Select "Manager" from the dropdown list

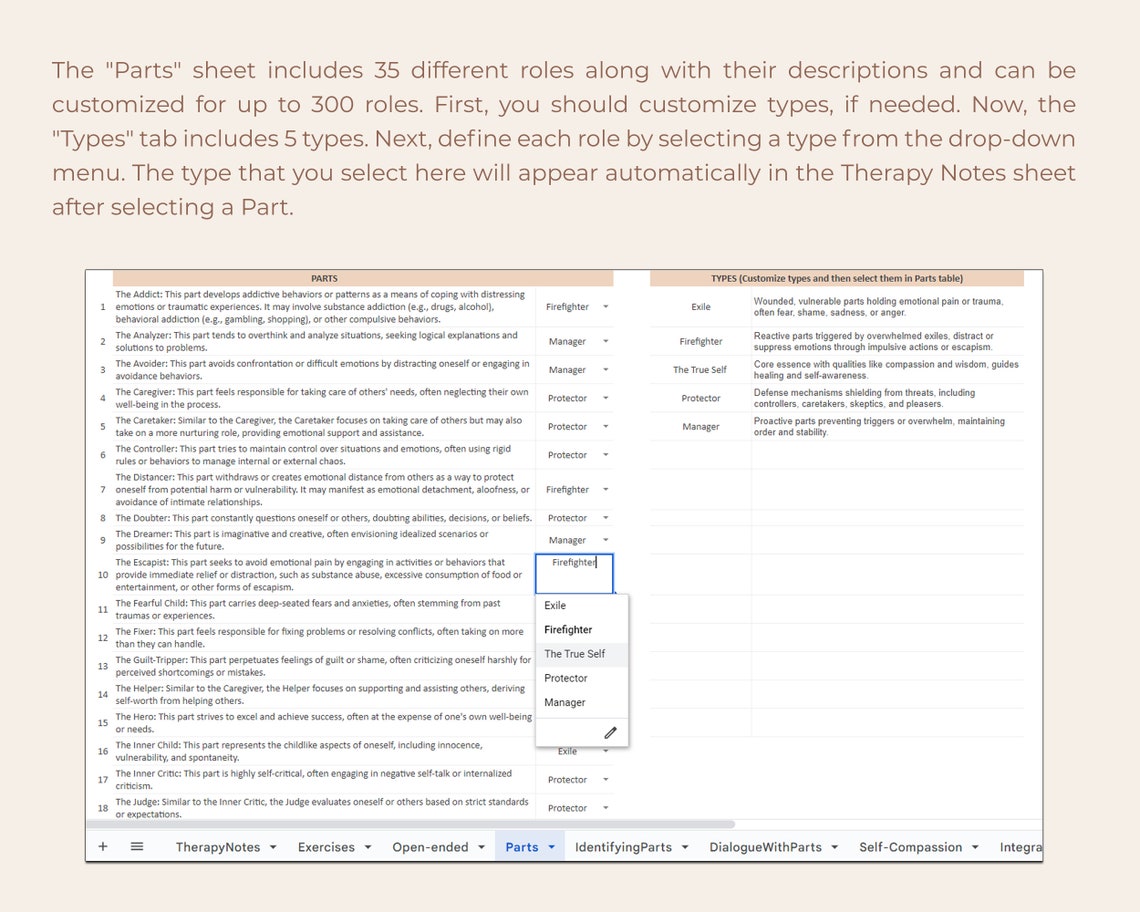coord(566,702)
